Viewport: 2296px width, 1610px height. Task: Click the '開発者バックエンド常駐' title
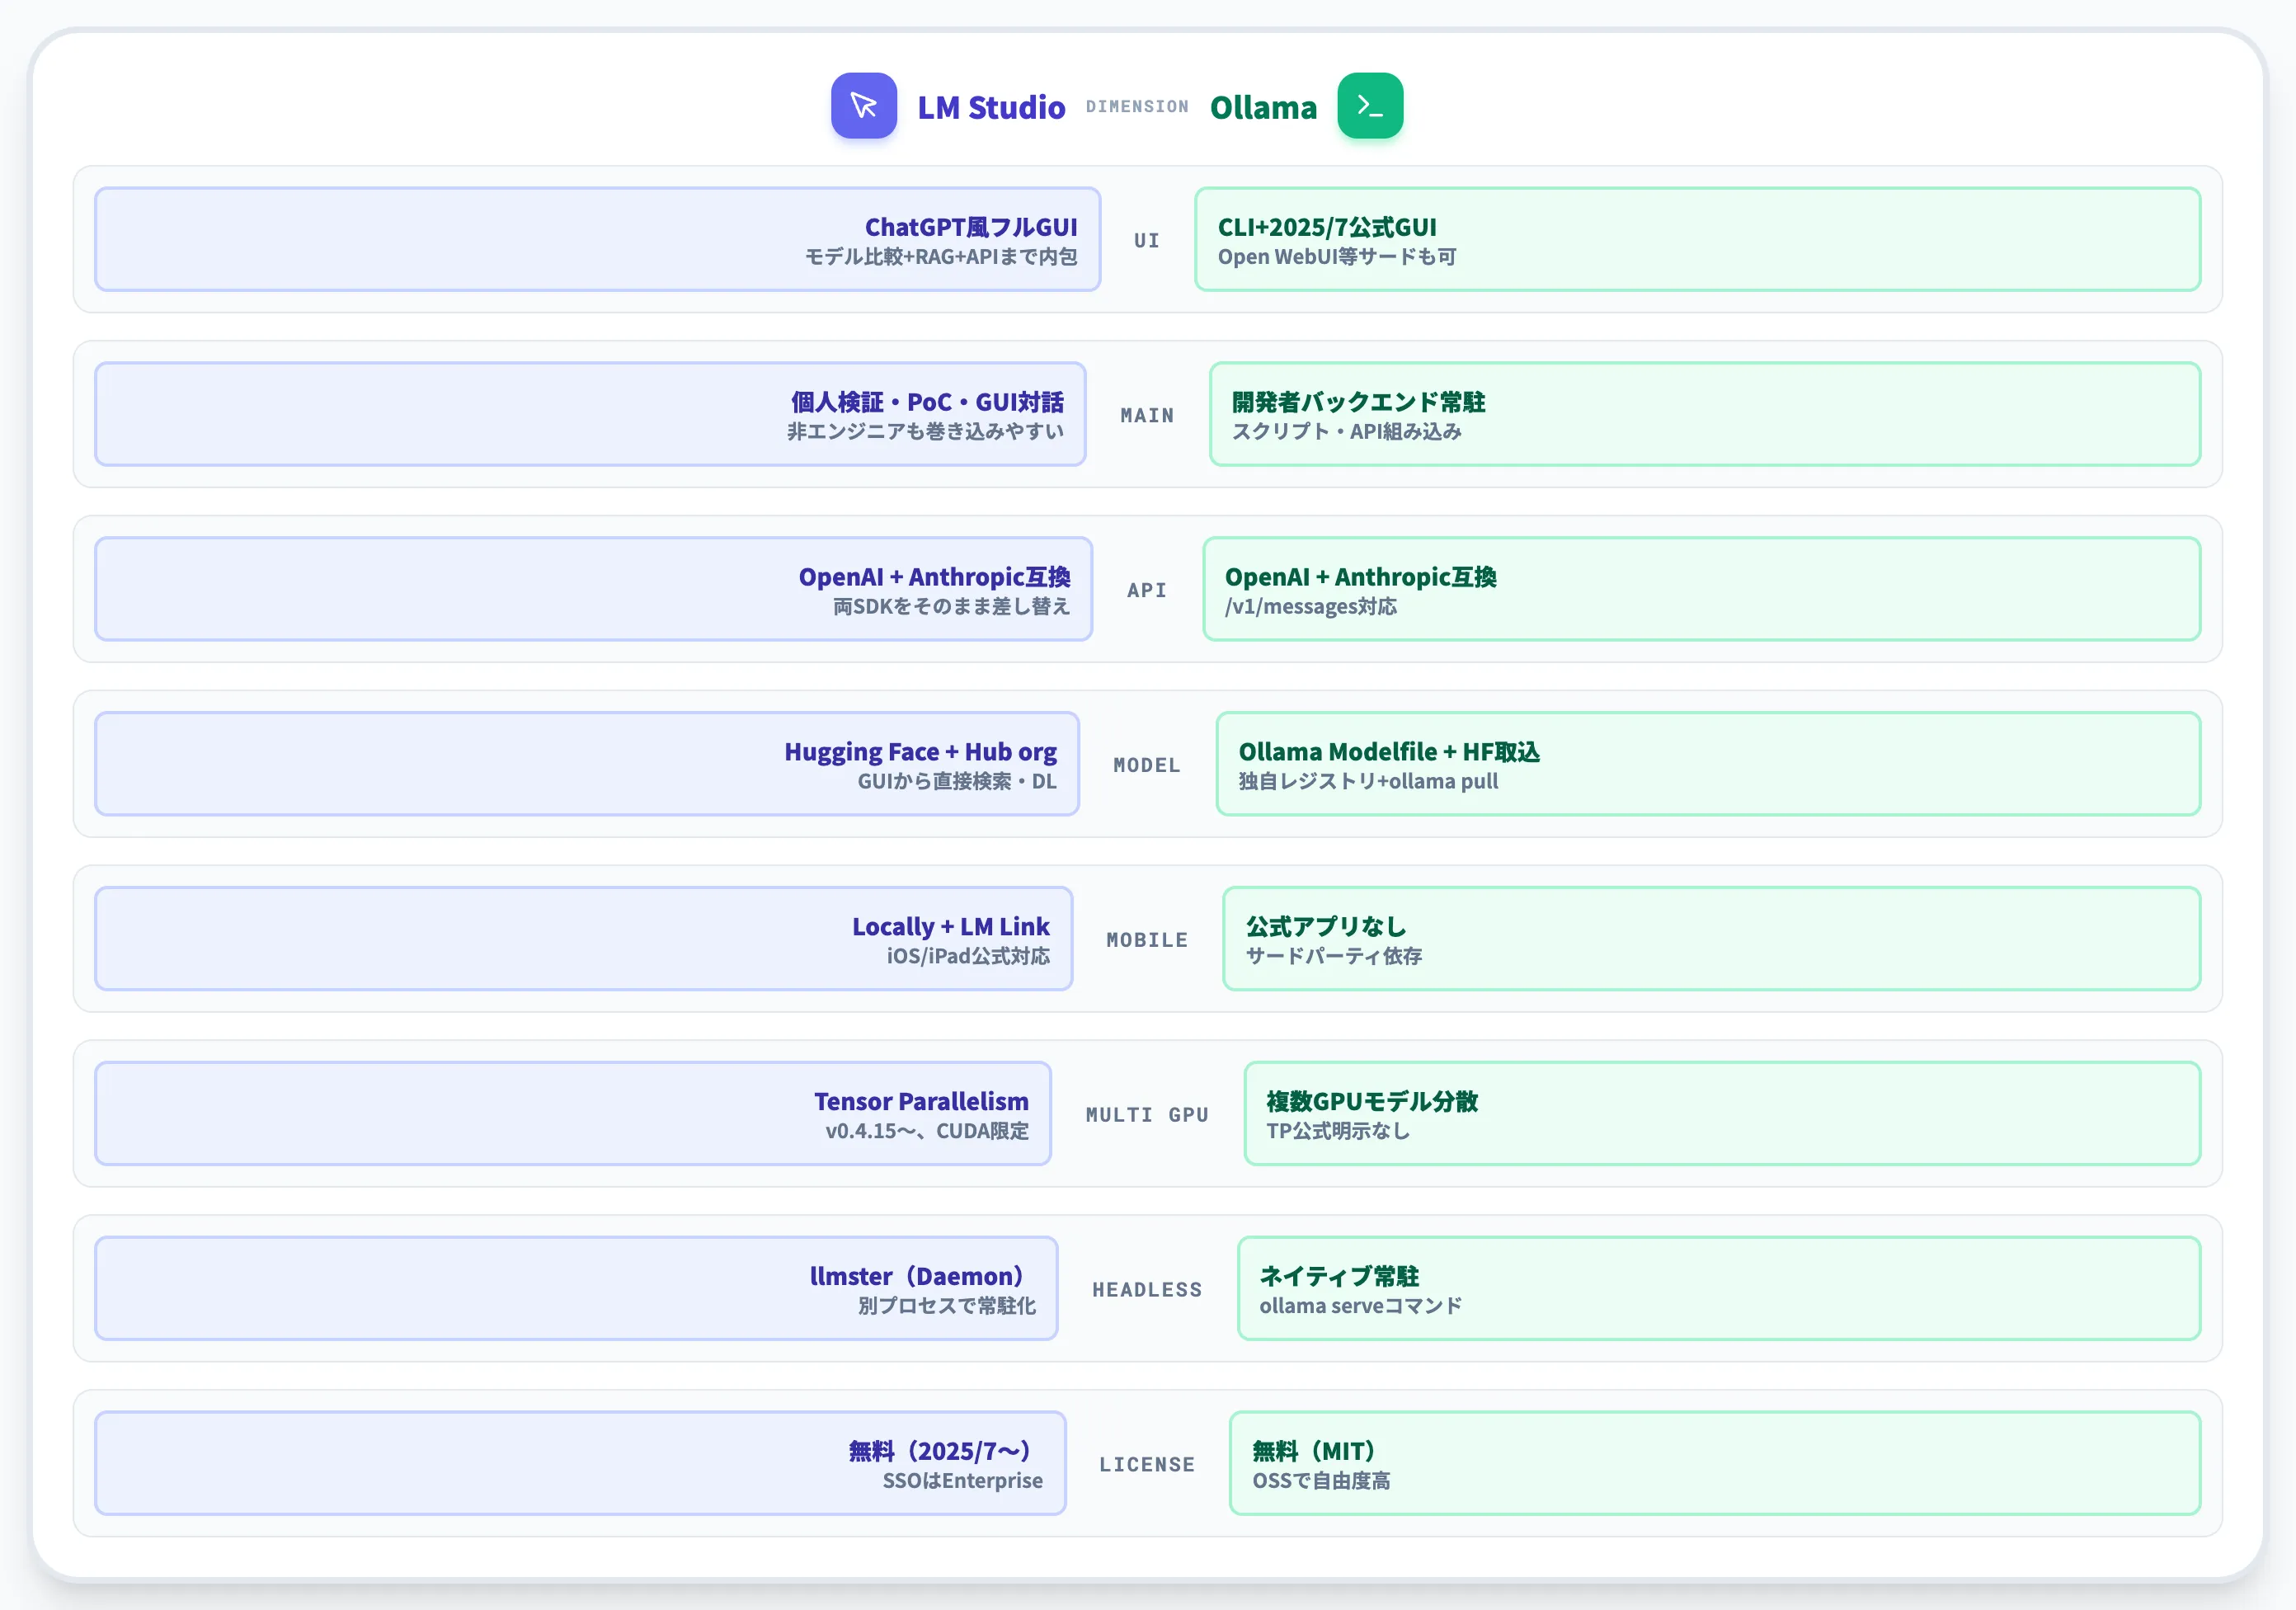(1359, 402)
